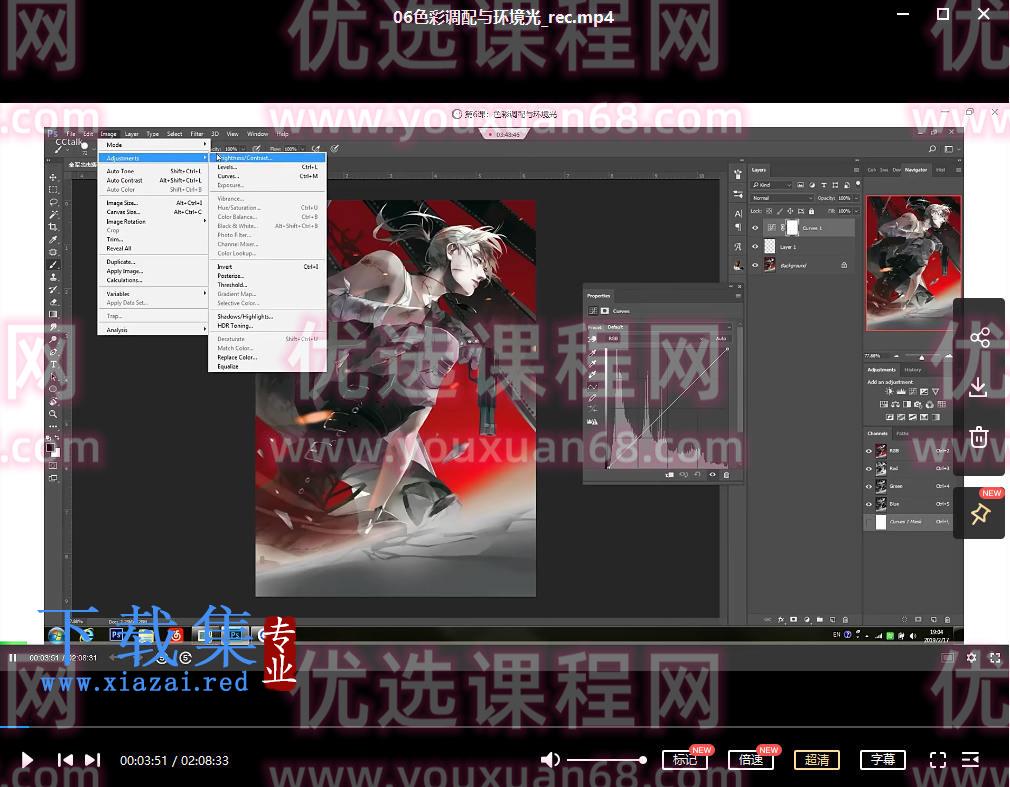Enter fullscreen mode in the player
The width and height of the screenshot is (1010, 787).
click(x=938, y=760)
